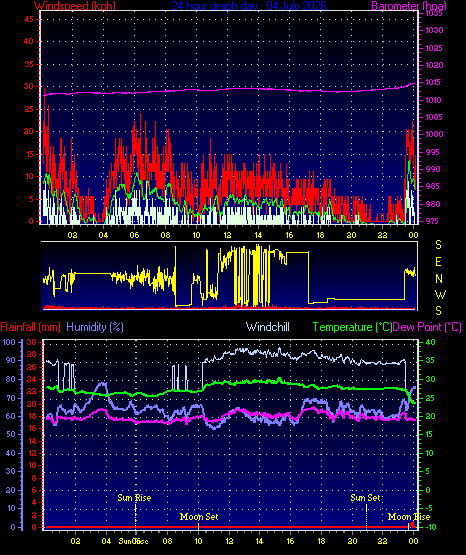Viewport: 466px width, 555px height.
Task: Click the 100 value on humidity axis
Action: (9, 342)
